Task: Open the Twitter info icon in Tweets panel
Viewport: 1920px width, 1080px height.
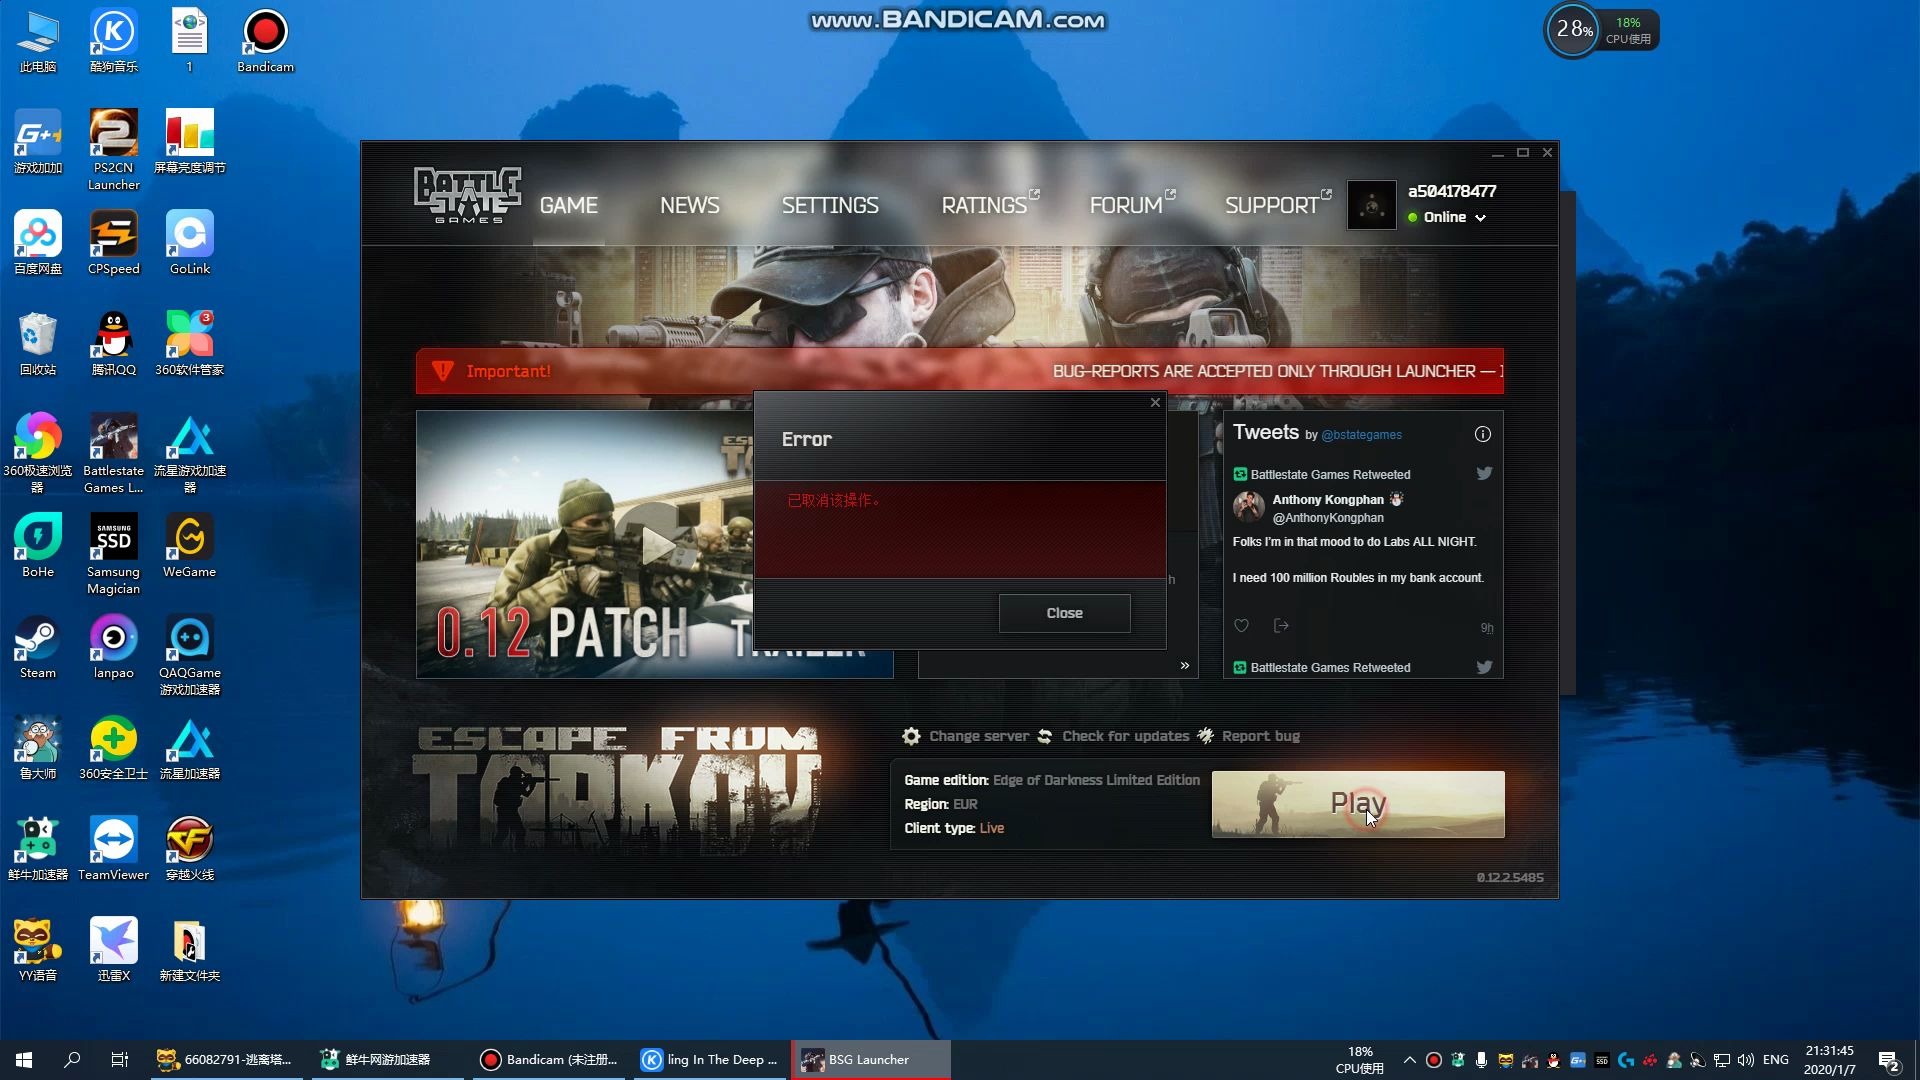Action: coord(1483,434)
